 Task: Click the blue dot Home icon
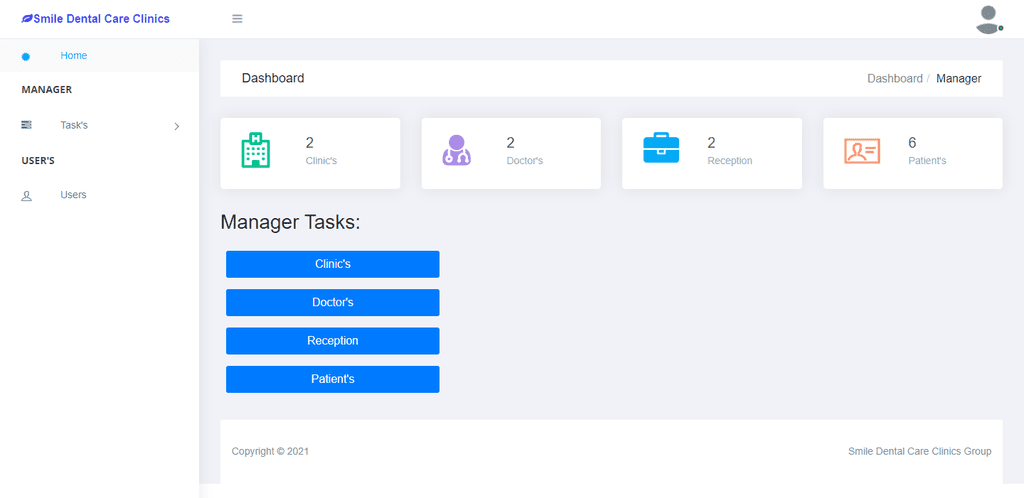coord(26,57)
